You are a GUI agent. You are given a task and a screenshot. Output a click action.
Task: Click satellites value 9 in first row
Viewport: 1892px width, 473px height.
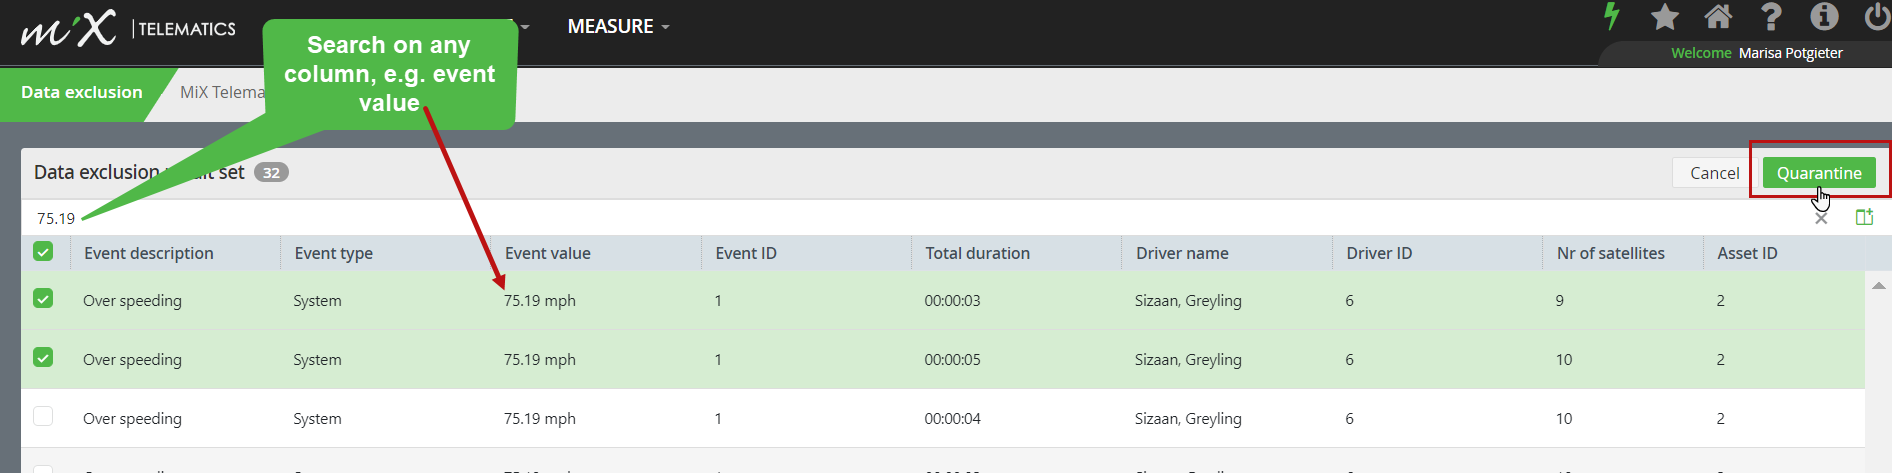(1559, 300)
